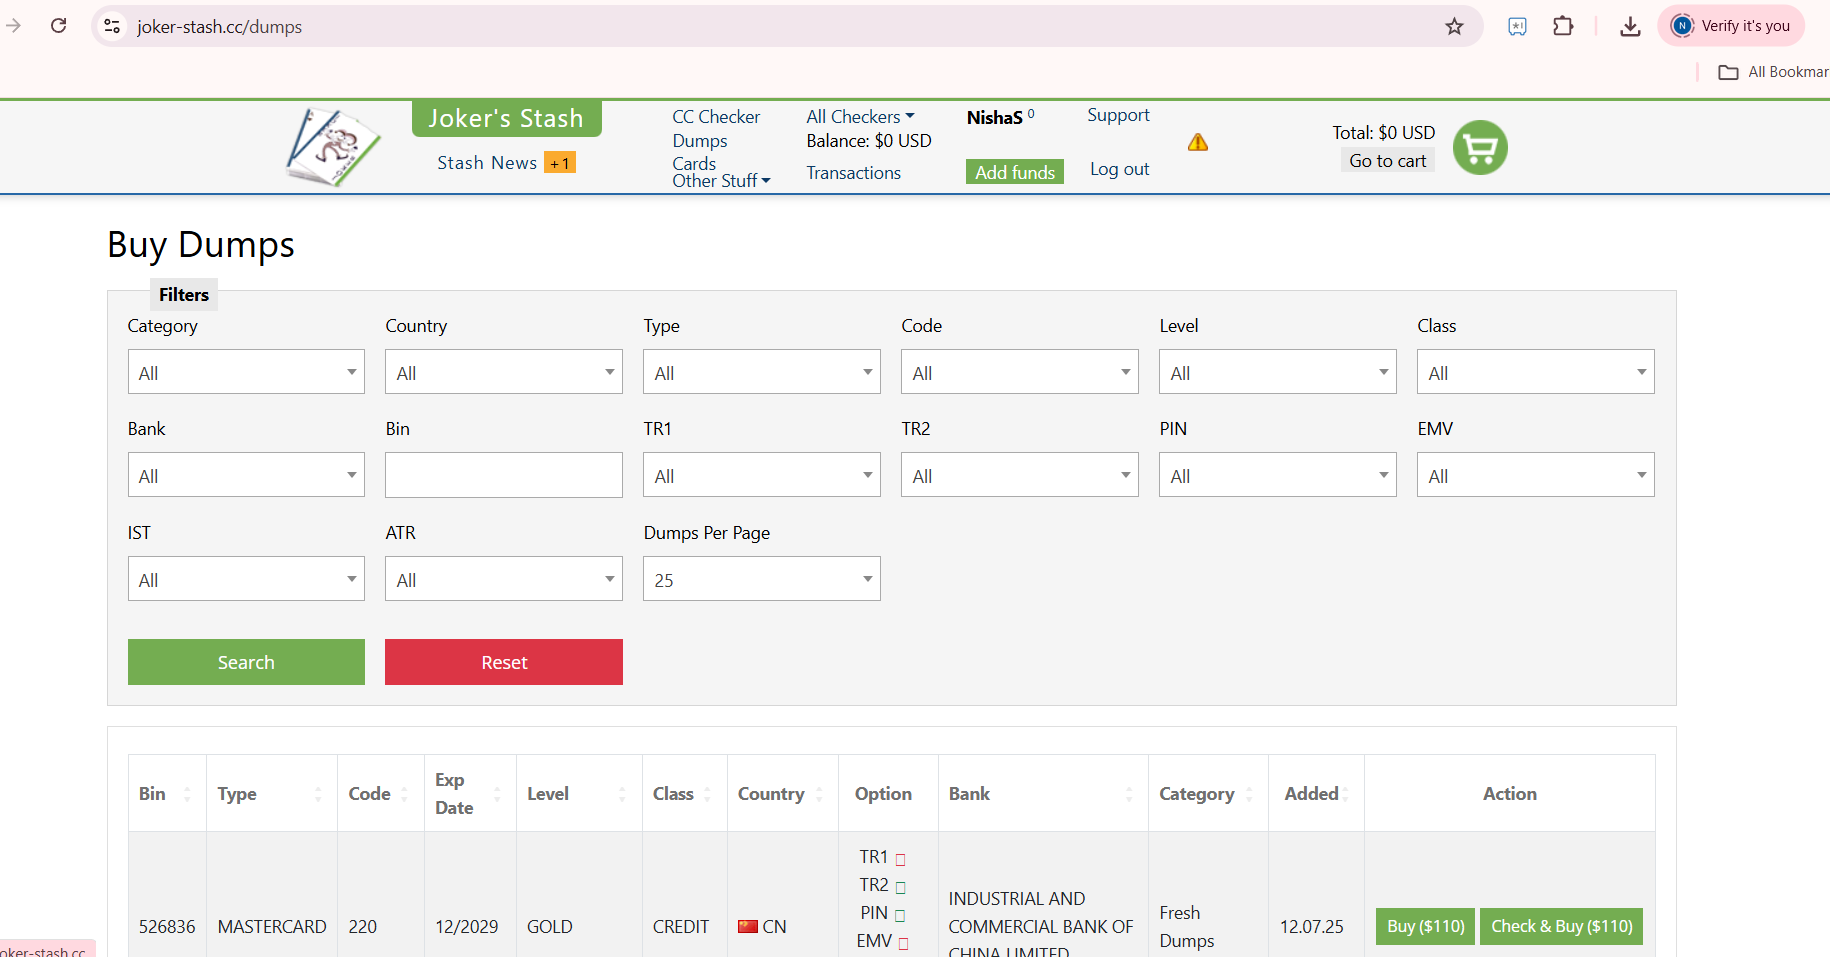The width and height of the screenshot is (1830, 957).
Task: Open the CC Checker nav link
Action: pos(716,117)
